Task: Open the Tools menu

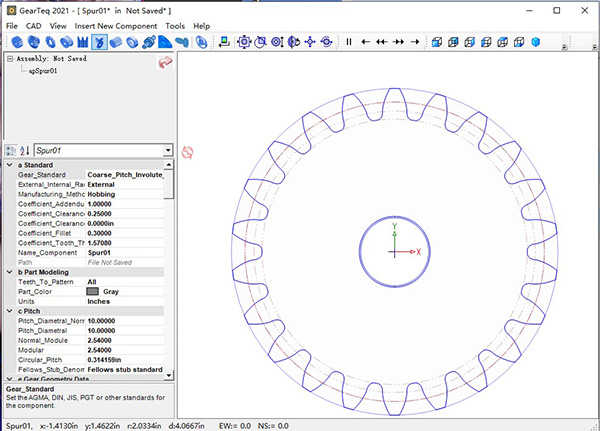Action: coord(175,25)
